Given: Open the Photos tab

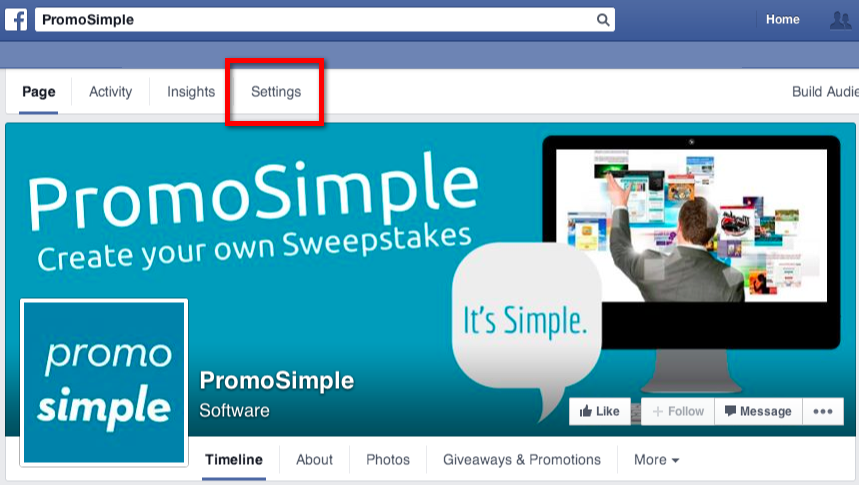Looking at the screenshot, I should (x=388, y=459).
